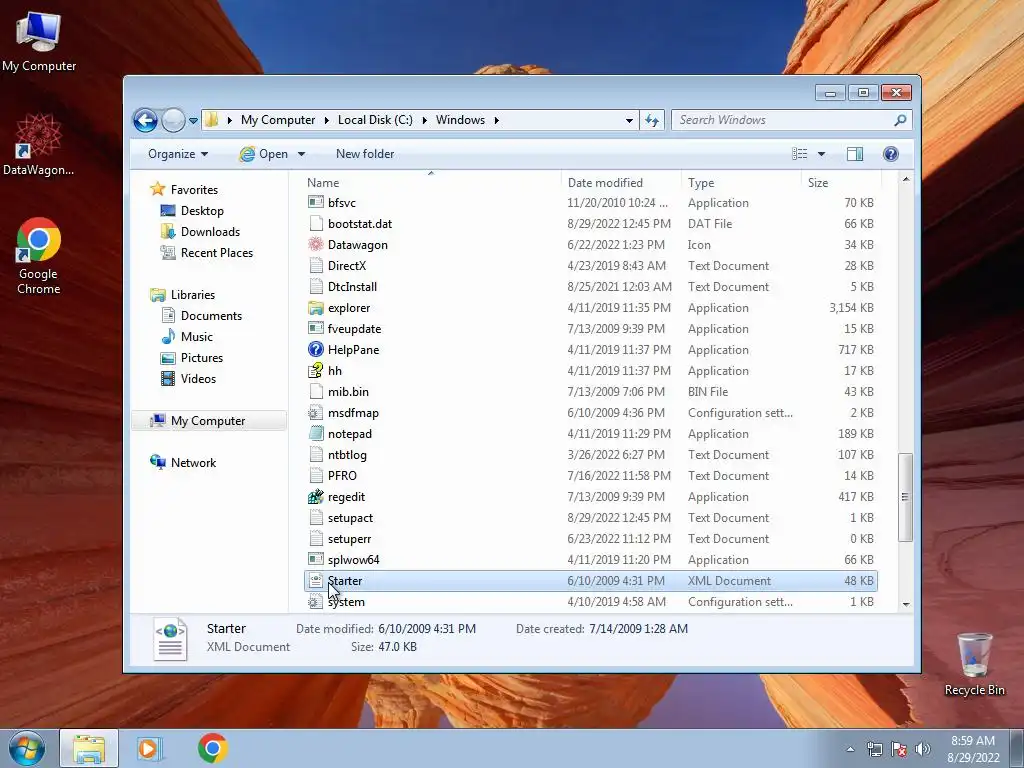The image size is (1024, 768).
Task: Open Recent Places in Favorites
Action: click(216, 253)
